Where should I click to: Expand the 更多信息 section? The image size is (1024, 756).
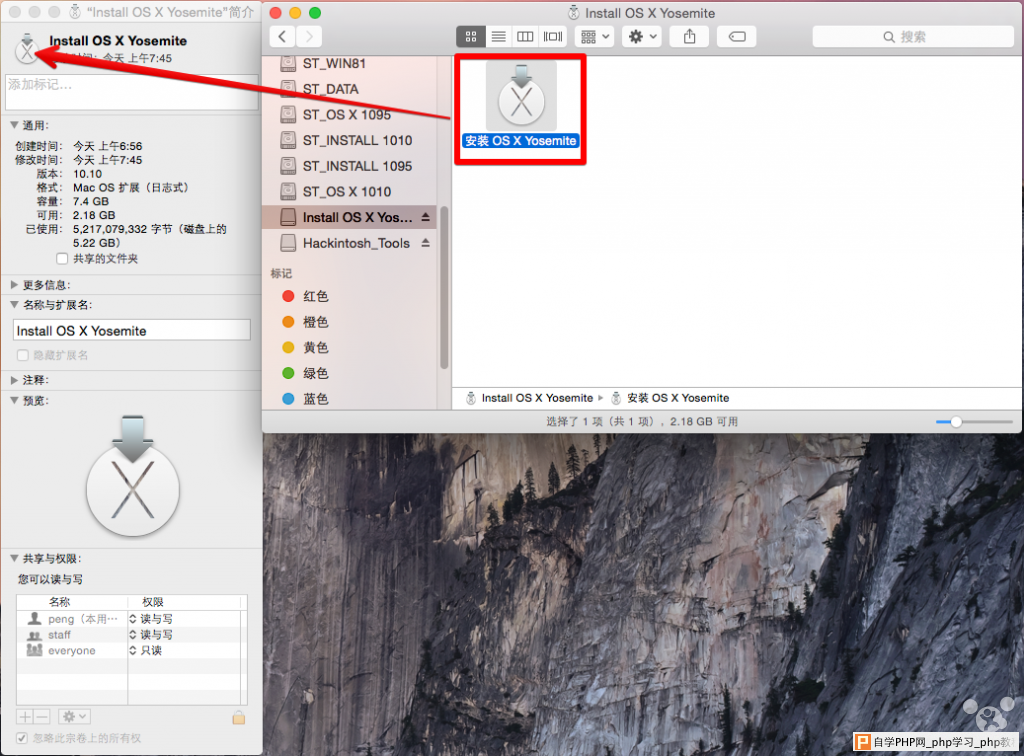coord(14,285)
